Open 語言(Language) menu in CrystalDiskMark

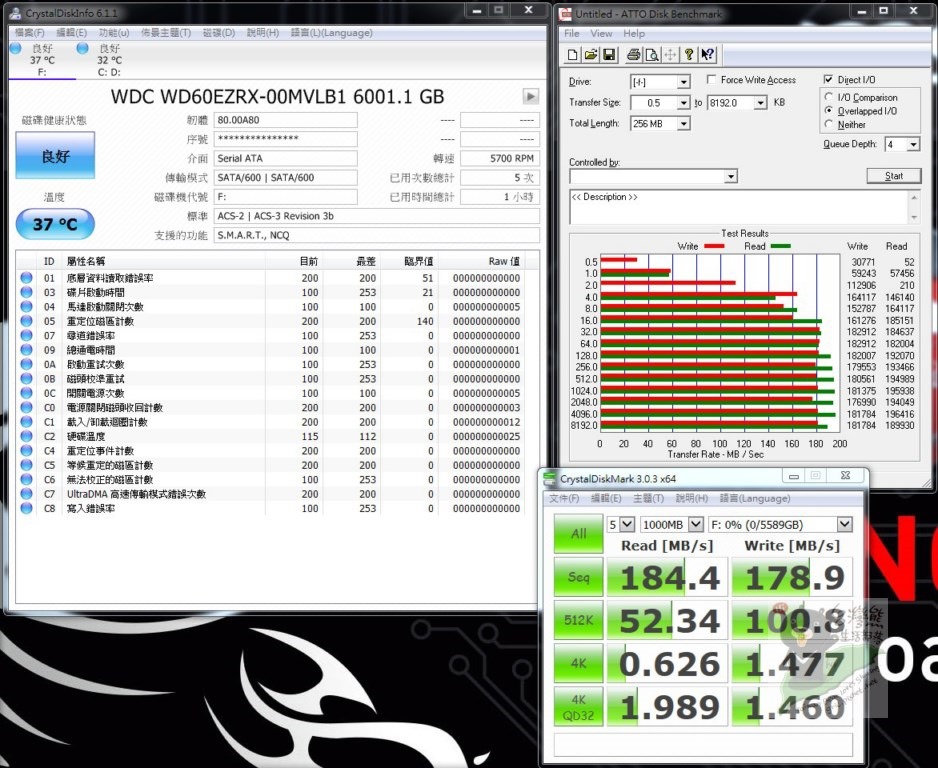754,498
